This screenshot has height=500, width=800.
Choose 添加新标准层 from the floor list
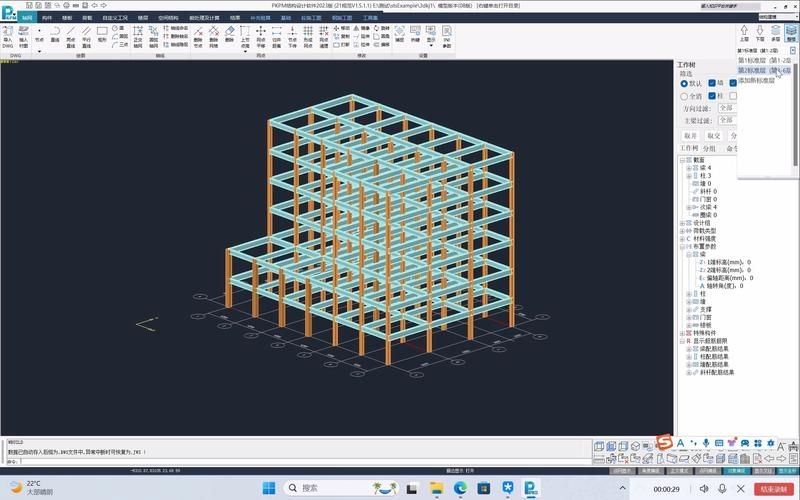pyautogui.click(x=765, y=80)
